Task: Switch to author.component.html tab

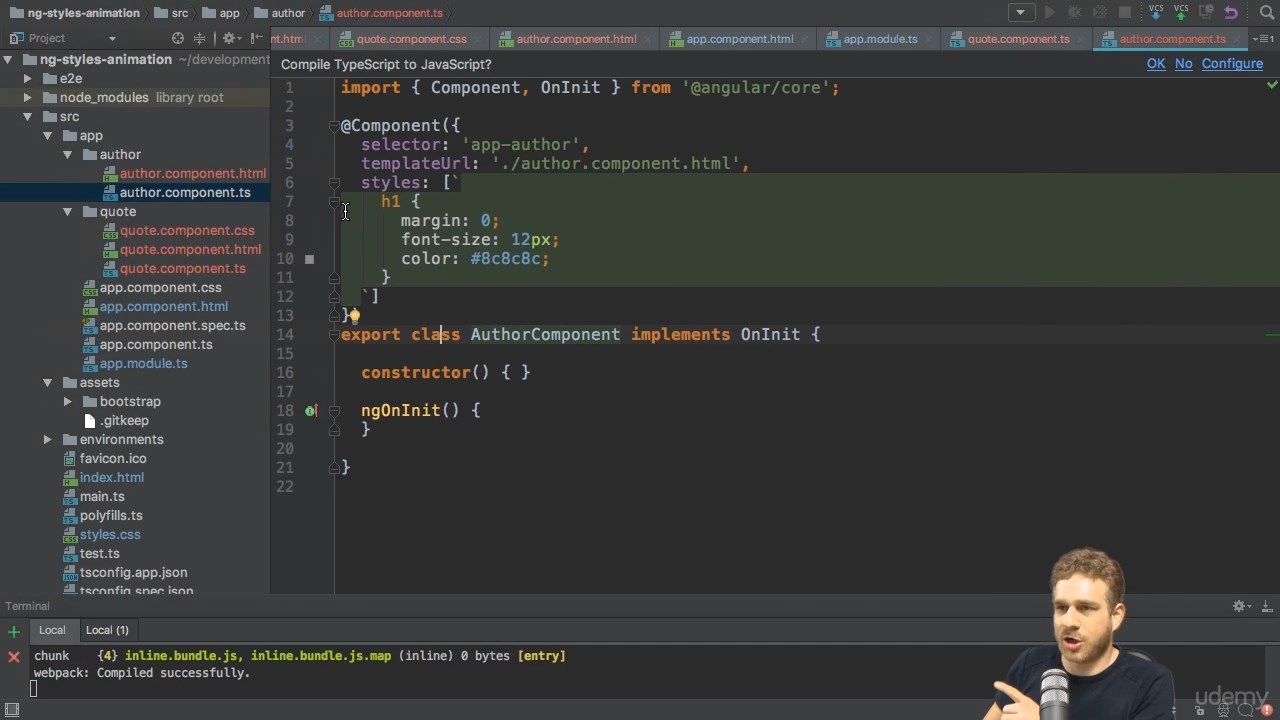Action: 576,39
